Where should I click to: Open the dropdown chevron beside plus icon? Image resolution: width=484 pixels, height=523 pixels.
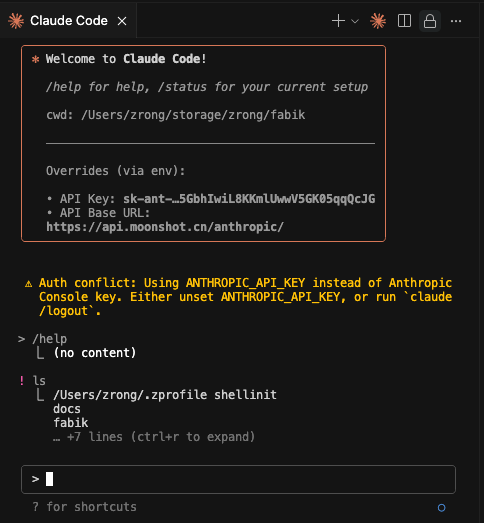click(355, 21)
